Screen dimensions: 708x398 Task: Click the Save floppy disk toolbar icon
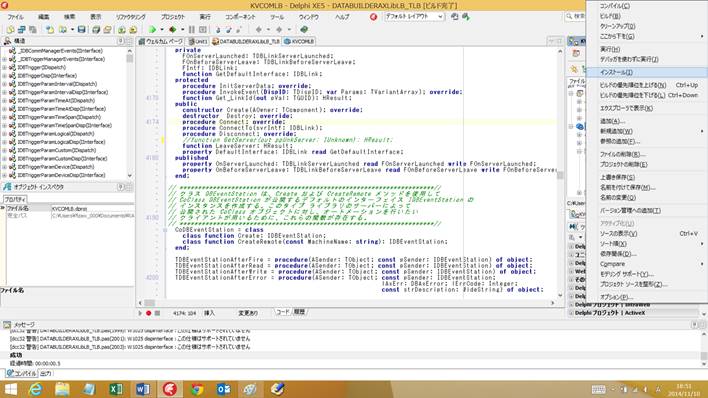tap(81, 29)
